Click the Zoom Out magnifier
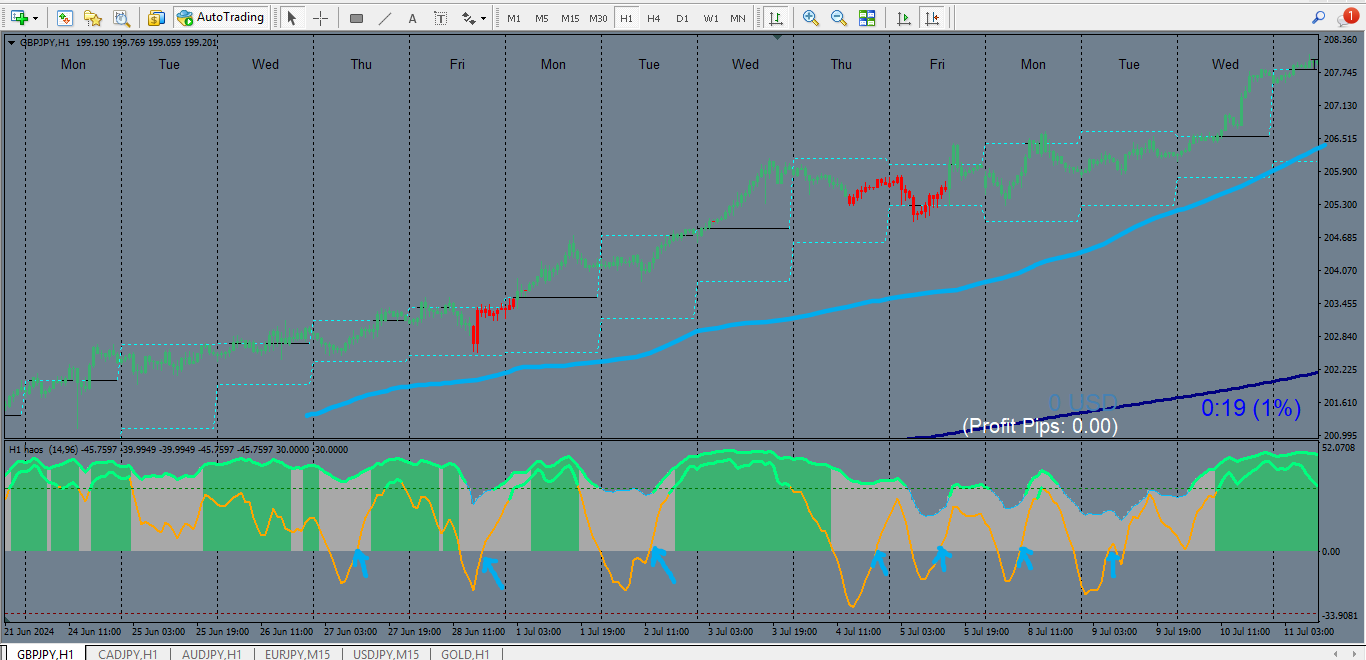 coord(839,18)
